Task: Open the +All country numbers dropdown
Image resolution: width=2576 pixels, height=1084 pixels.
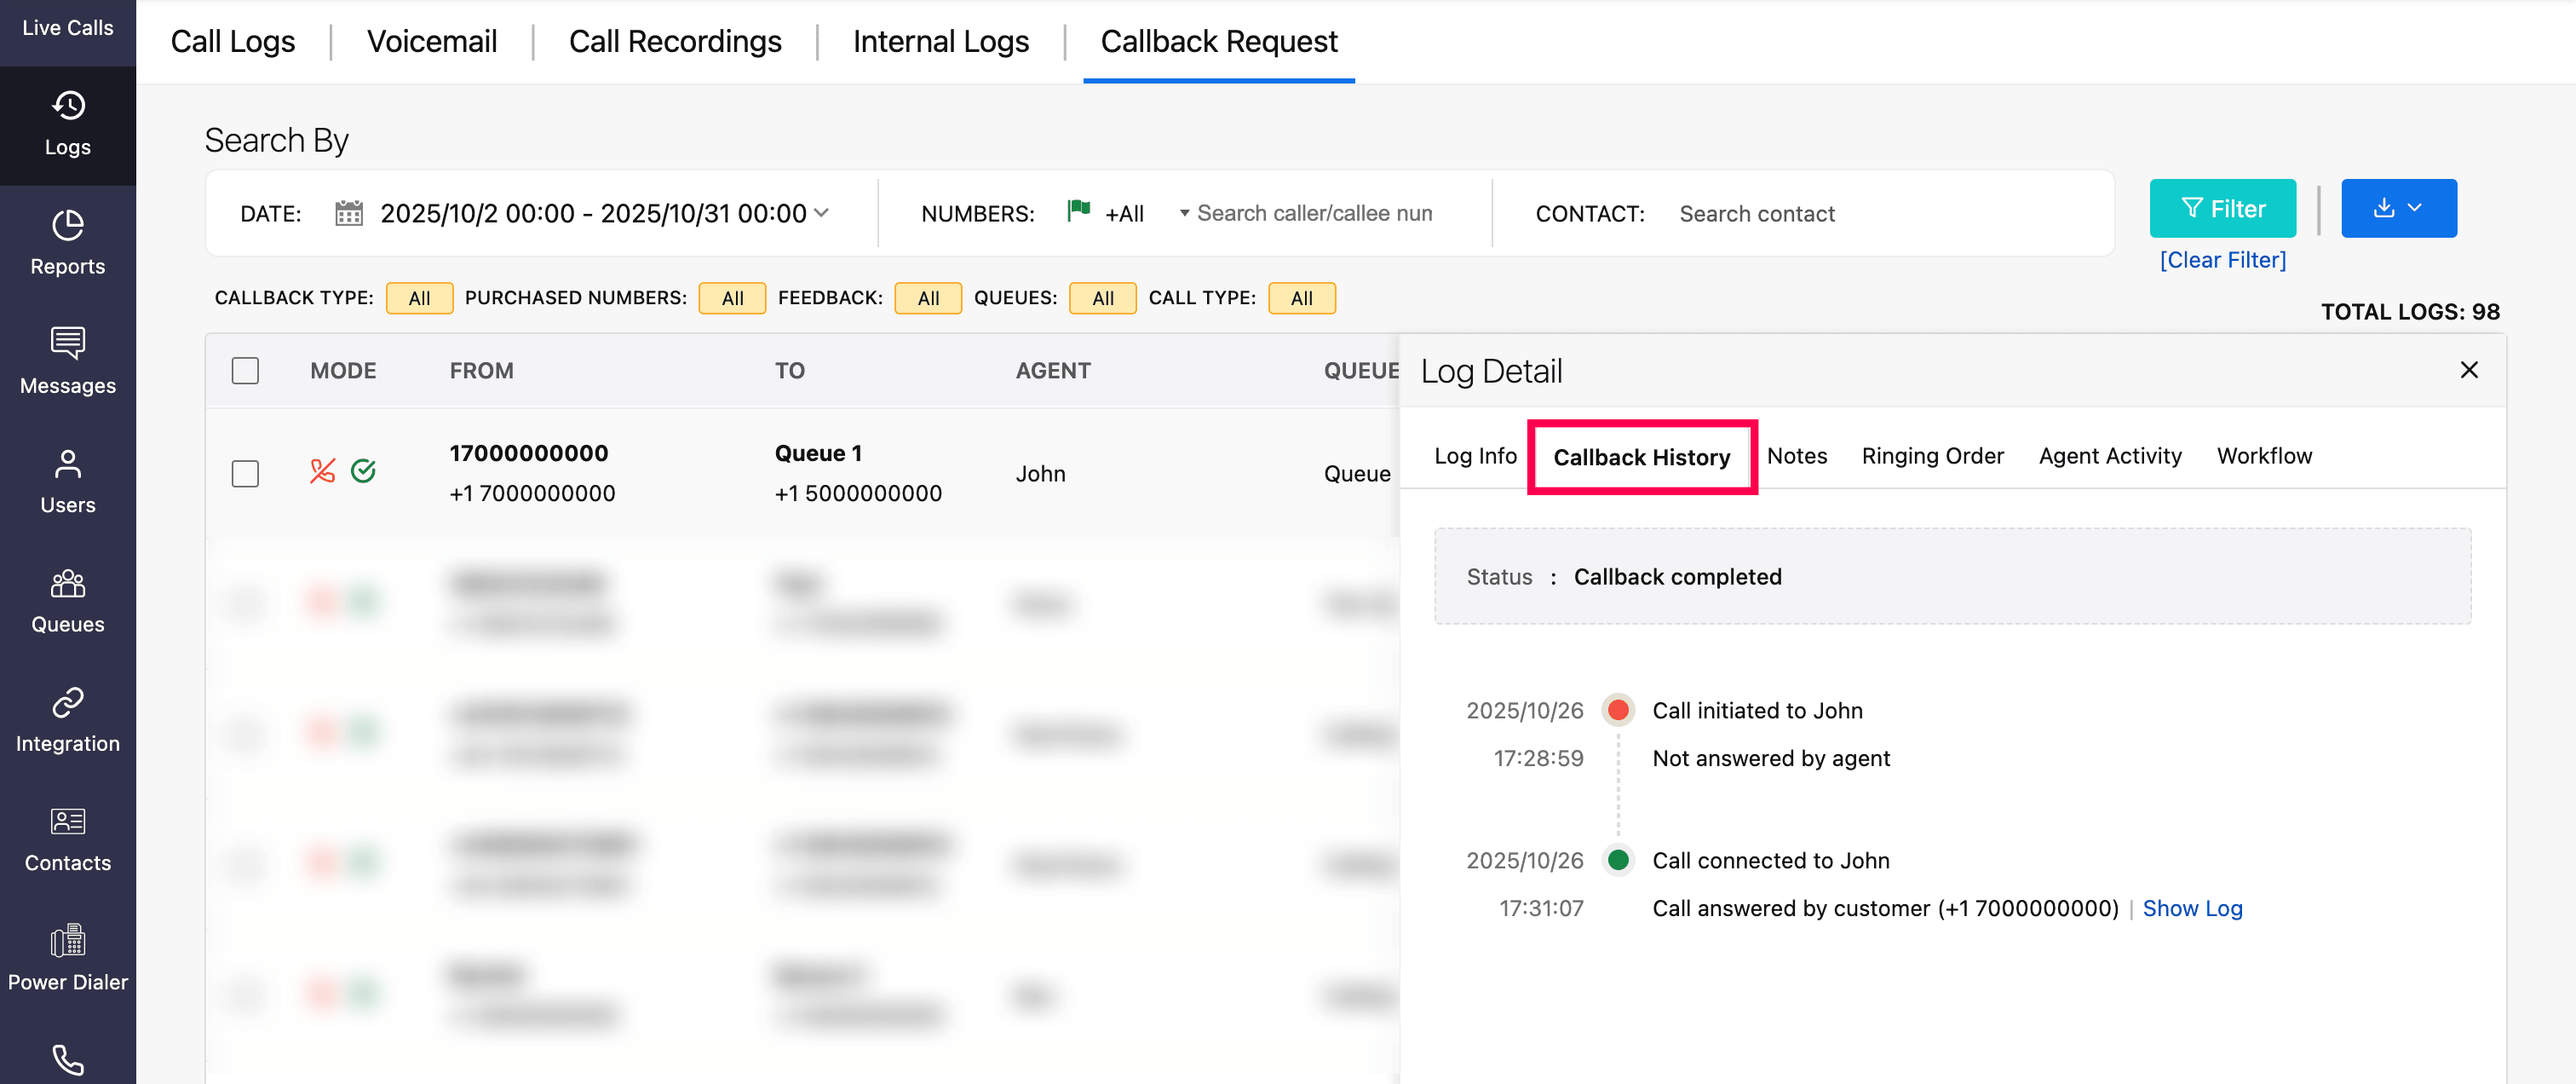Action: click(1125, 213)
